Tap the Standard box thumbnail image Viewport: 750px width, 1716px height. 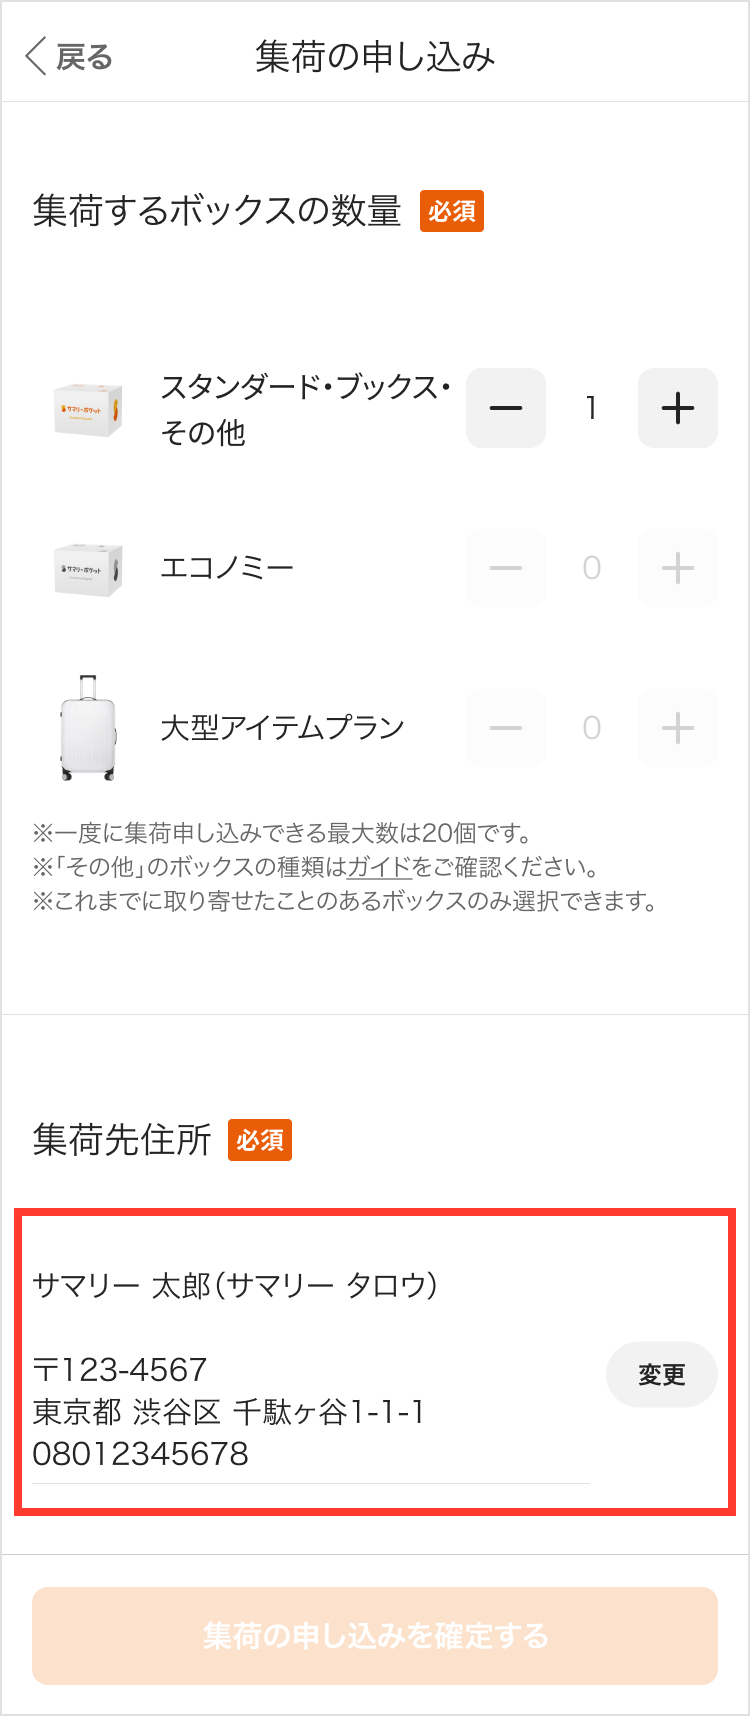pos(88,409)
